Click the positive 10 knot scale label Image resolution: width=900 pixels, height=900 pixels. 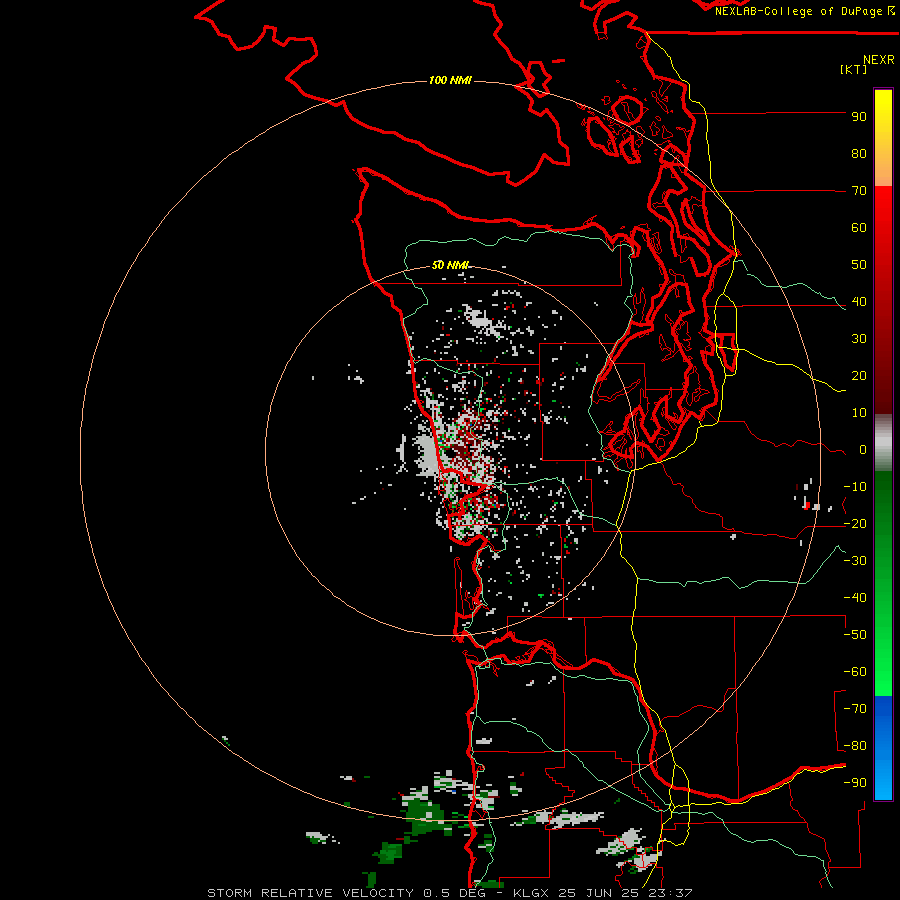tap(859, 413)
